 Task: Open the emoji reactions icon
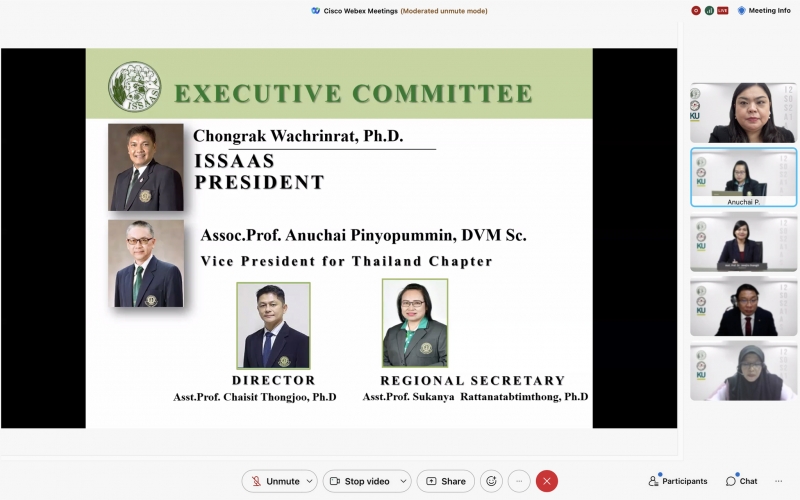[491, 481]
